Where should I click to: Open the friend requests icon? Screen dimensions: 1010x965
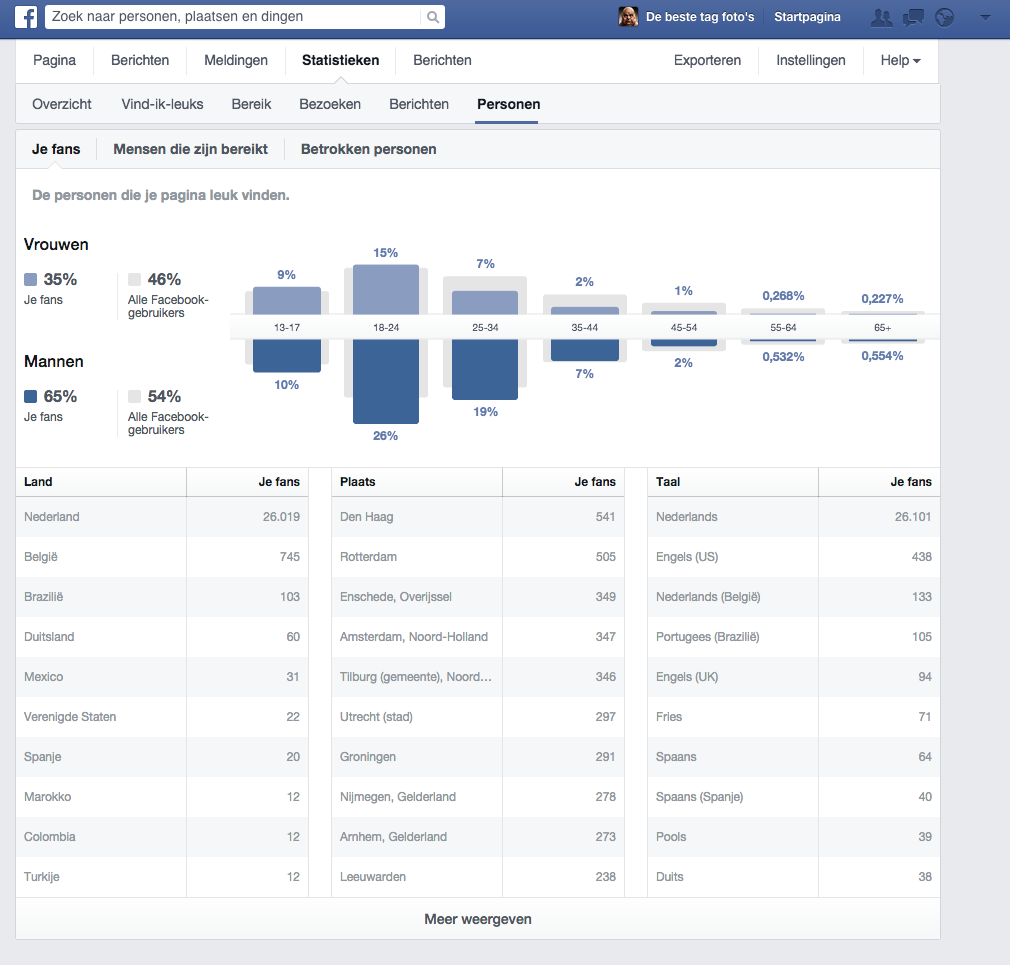click(881, 17)
